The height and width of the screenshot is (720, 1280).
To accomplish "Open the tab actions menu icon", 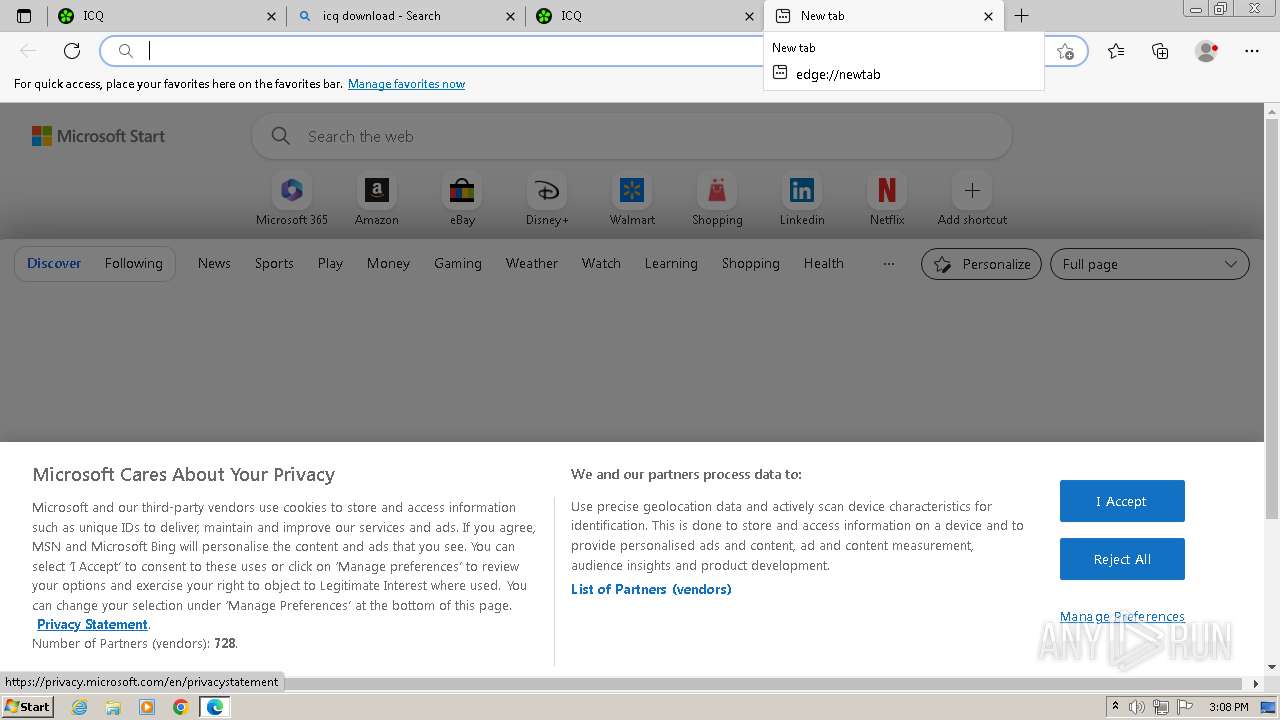I will (x=24, y=16).
